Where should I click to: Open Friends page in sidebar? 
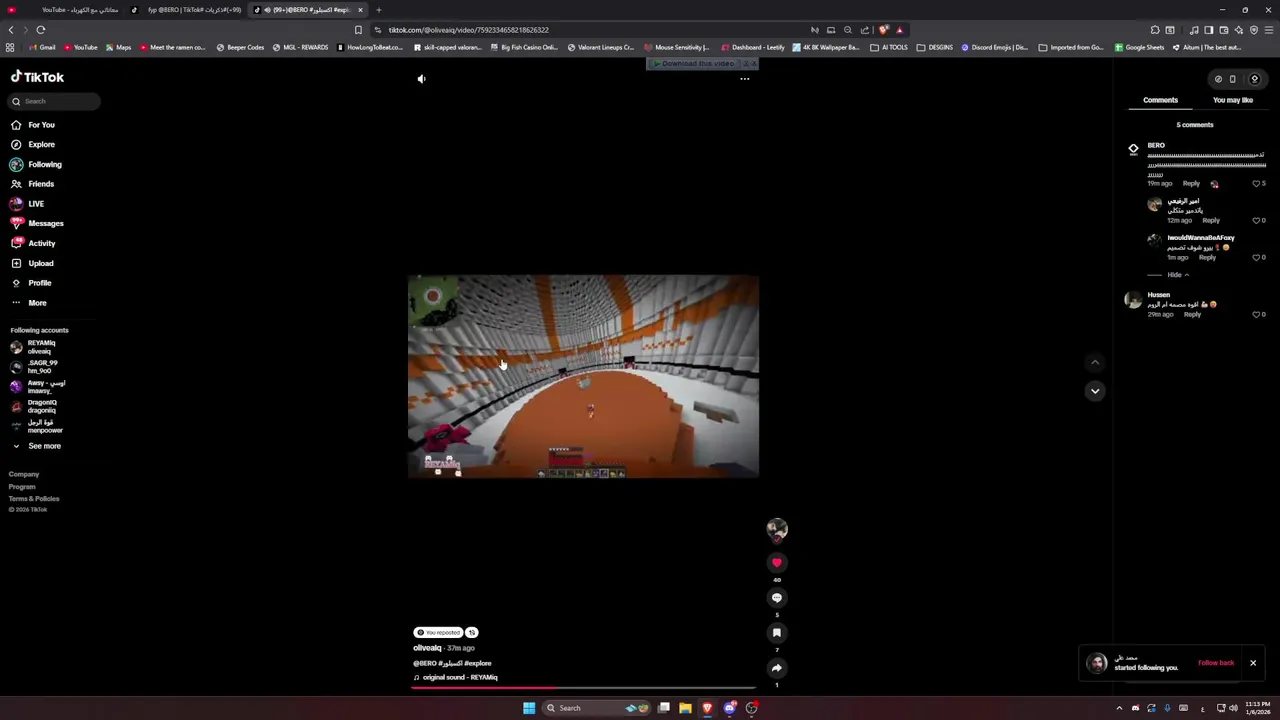(41, 184)
